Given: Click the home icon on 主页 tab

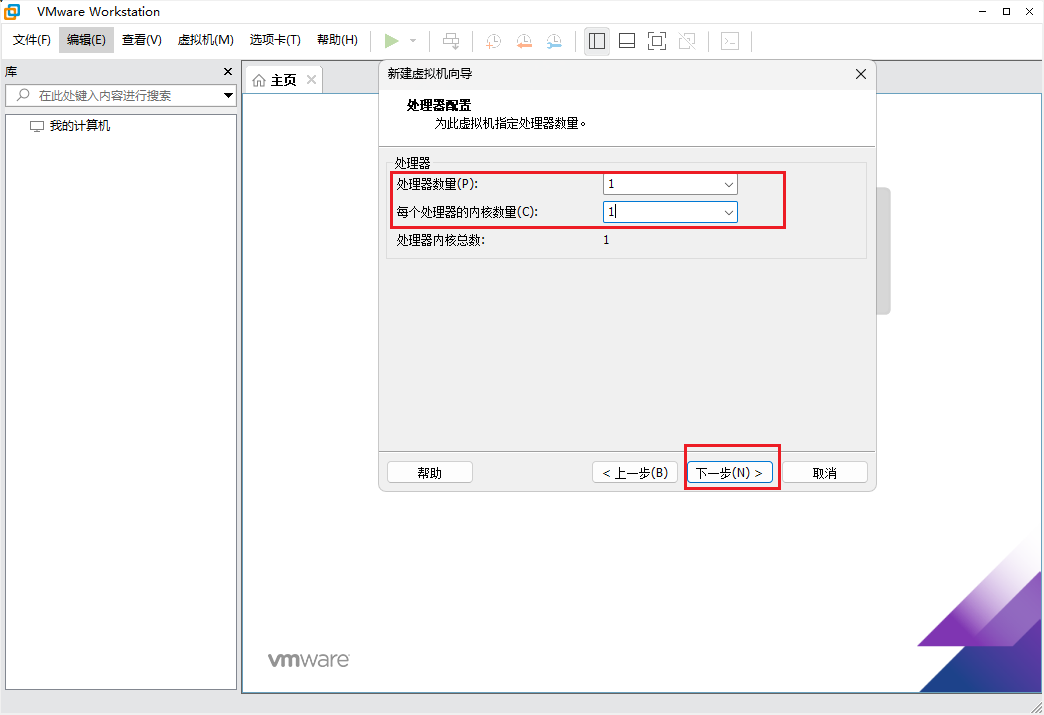Looking at the screenshot, I should (259, 81).
